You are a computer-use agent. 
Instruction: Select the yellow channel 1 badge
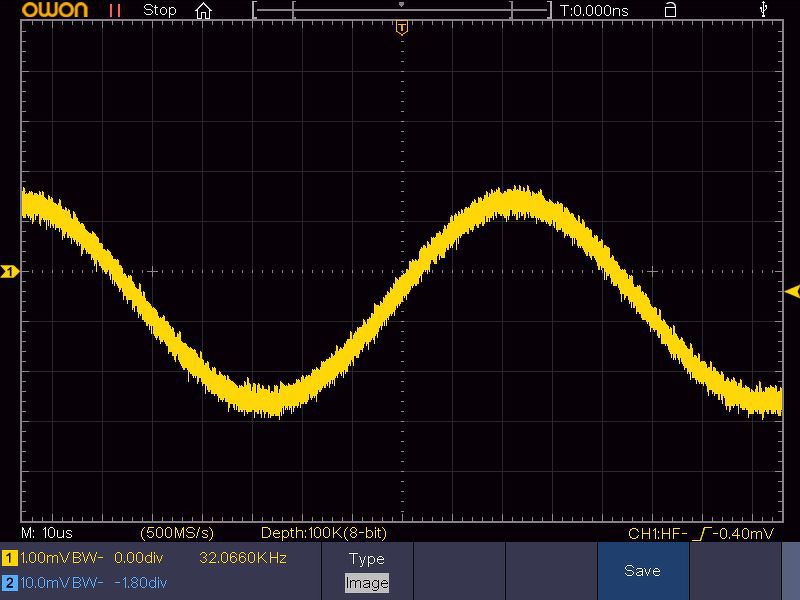click(9, 558)
